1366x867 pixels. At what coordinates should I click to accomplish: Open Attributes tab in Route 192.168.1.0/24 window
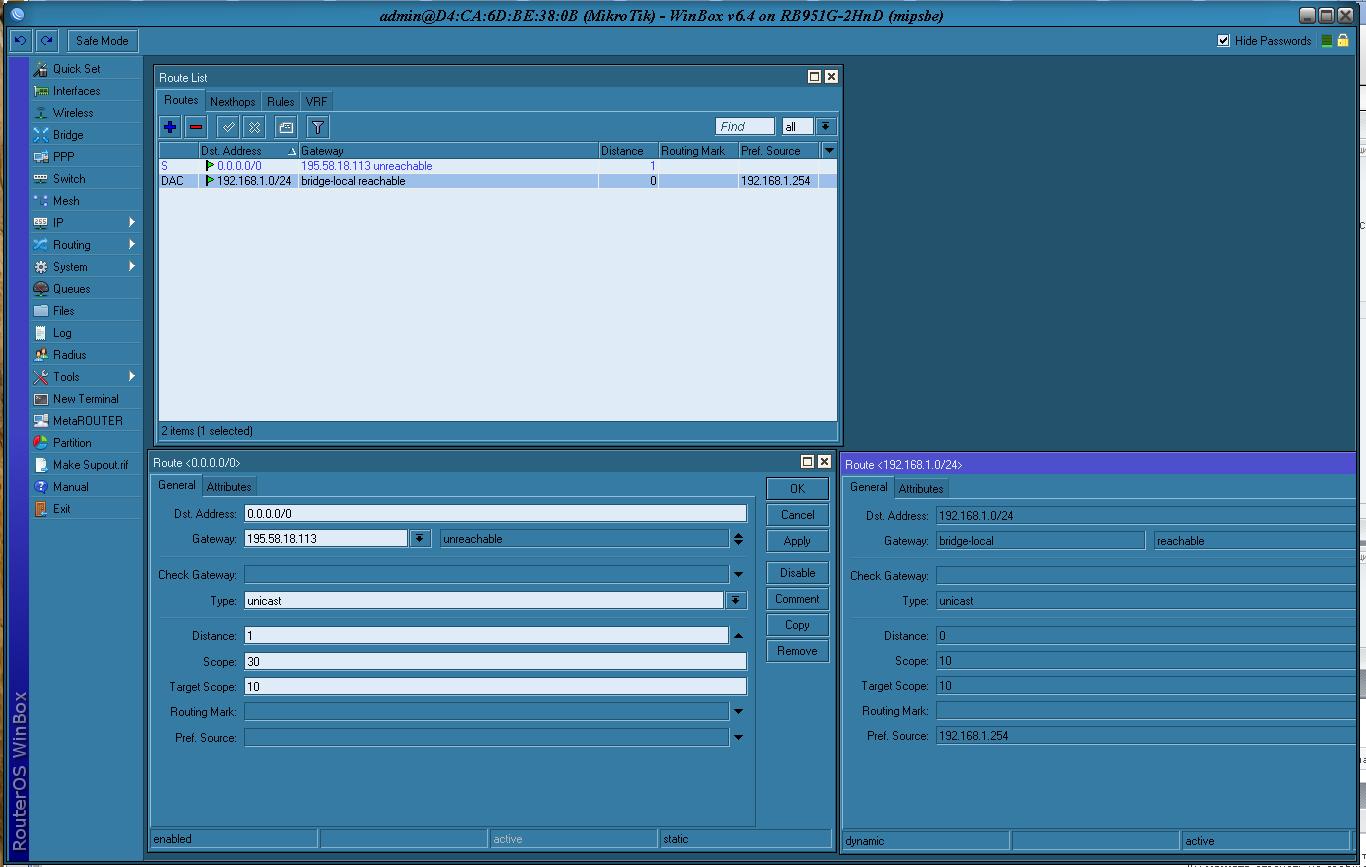point(921,489)
